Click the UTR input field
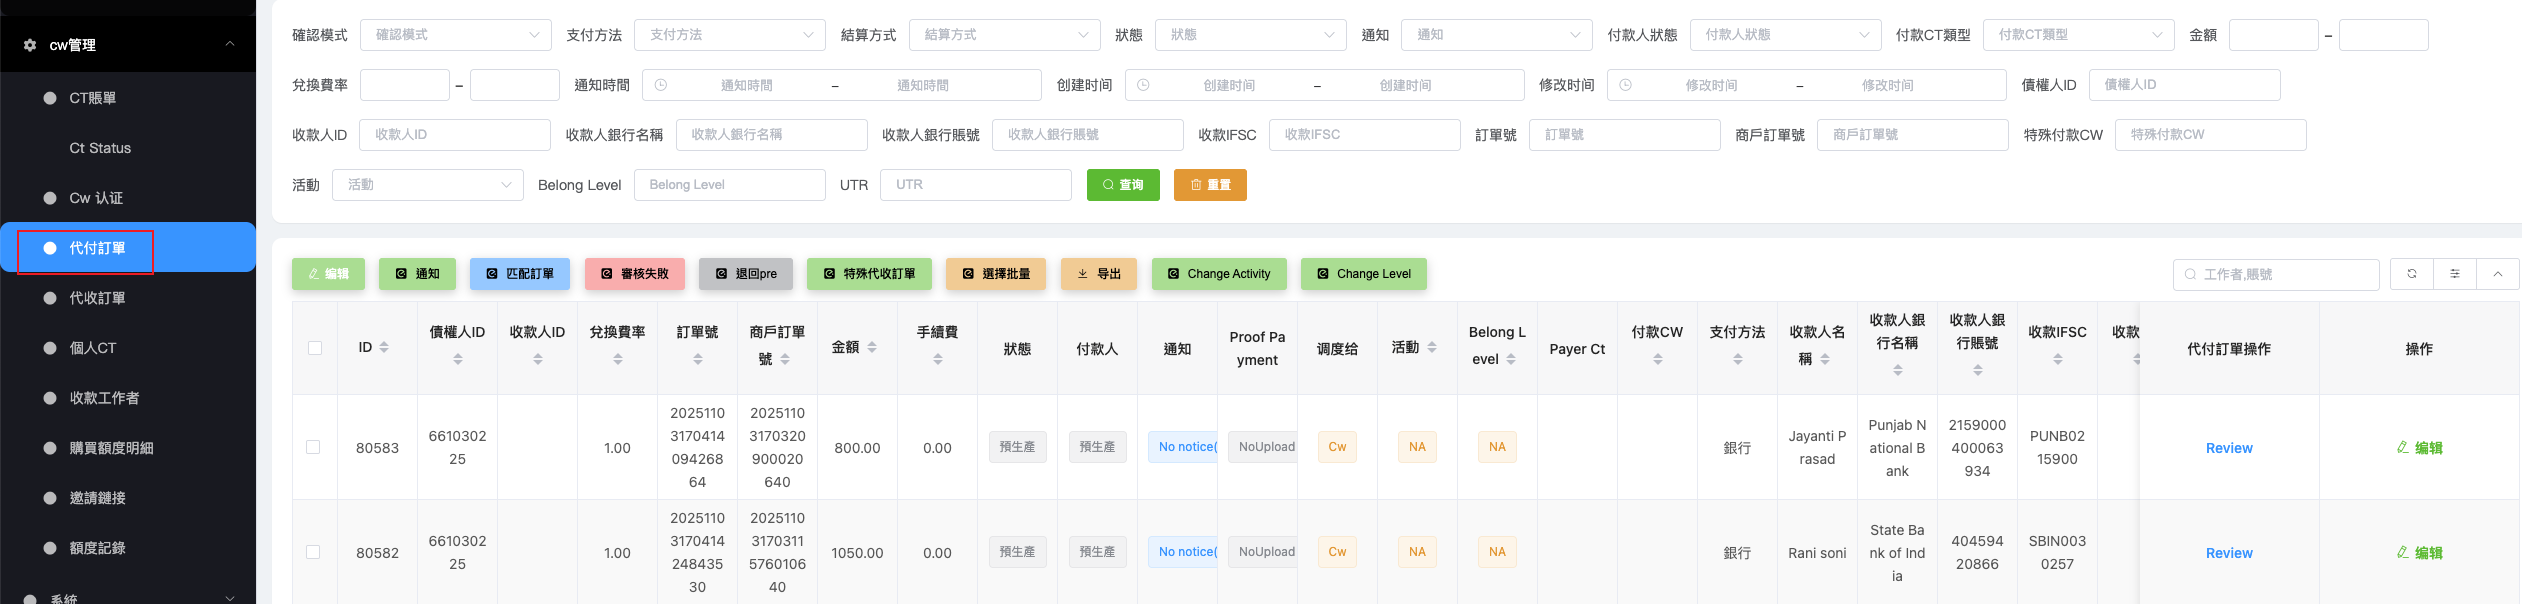 [975, 185]
